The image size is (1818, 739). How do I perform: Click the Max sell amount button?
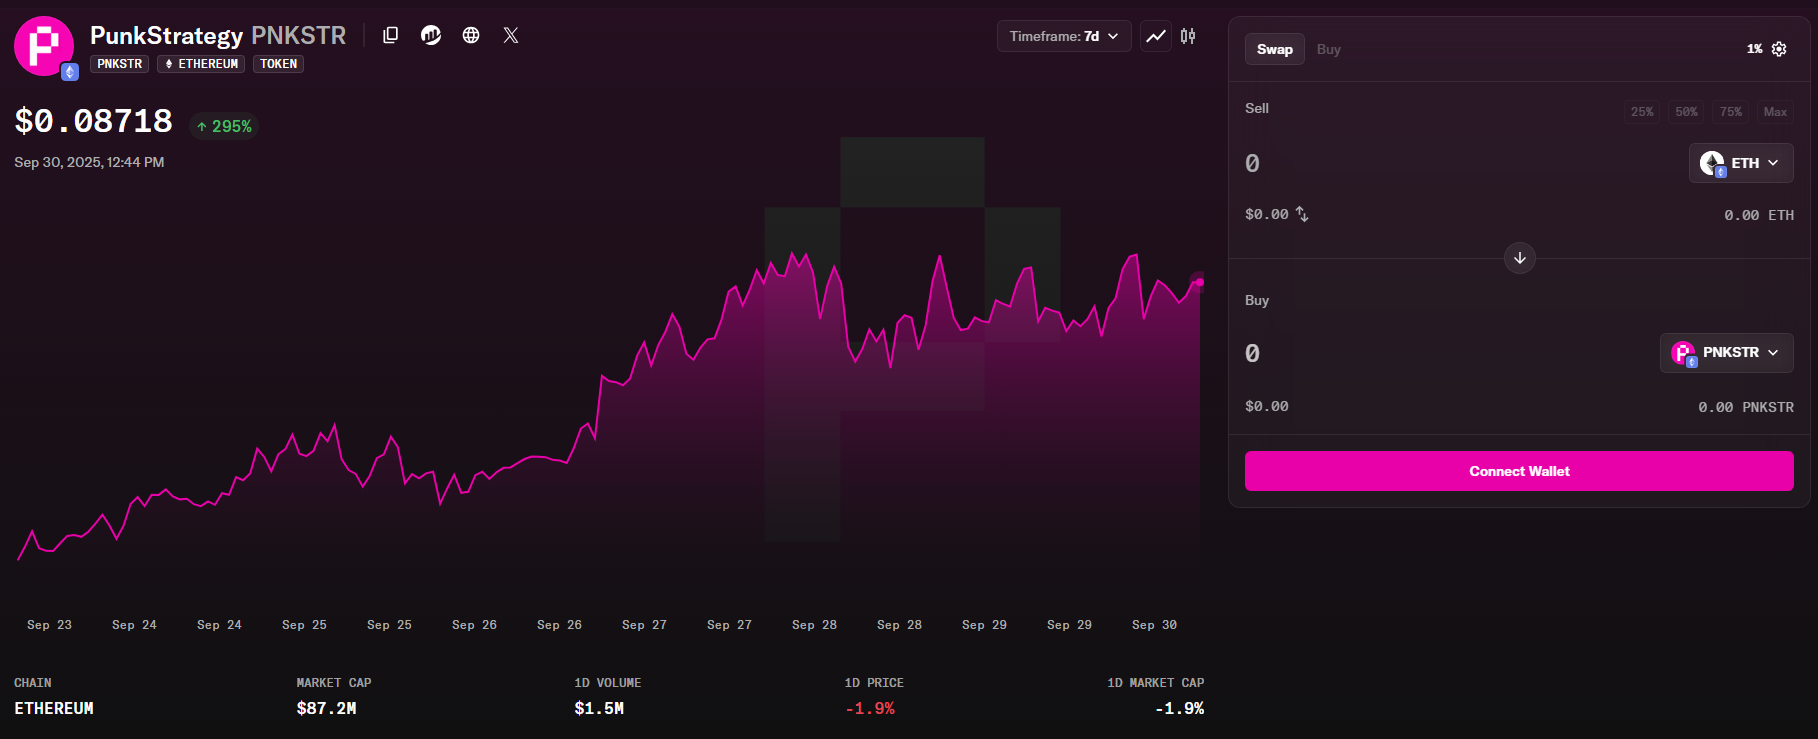pyautogui.click(x=1775, y=112)
